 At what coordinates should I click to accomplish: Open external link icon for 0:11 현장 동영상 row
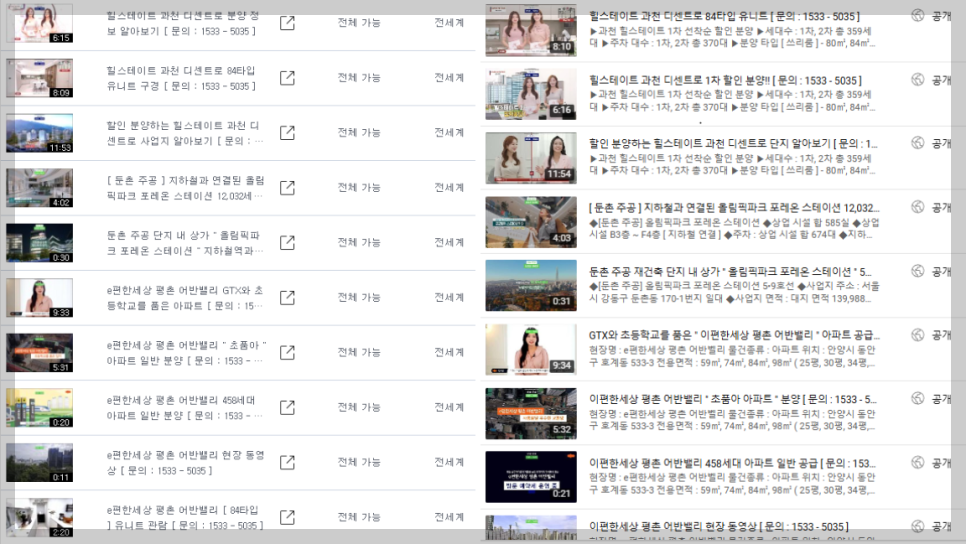287,461
